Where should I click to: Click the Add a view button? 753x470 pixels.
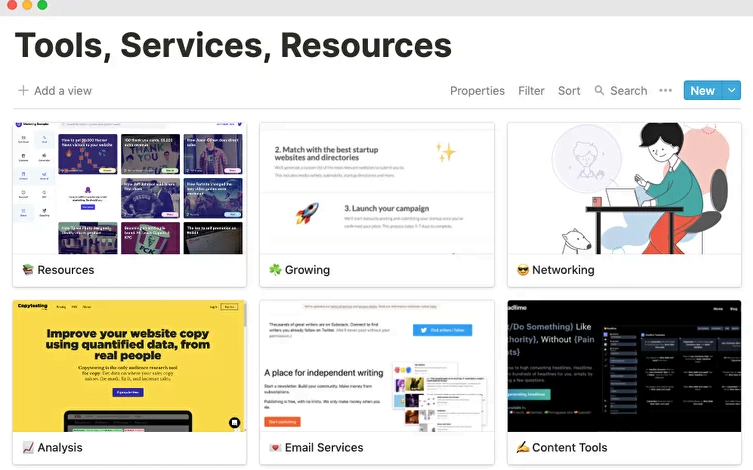(55, 90)
